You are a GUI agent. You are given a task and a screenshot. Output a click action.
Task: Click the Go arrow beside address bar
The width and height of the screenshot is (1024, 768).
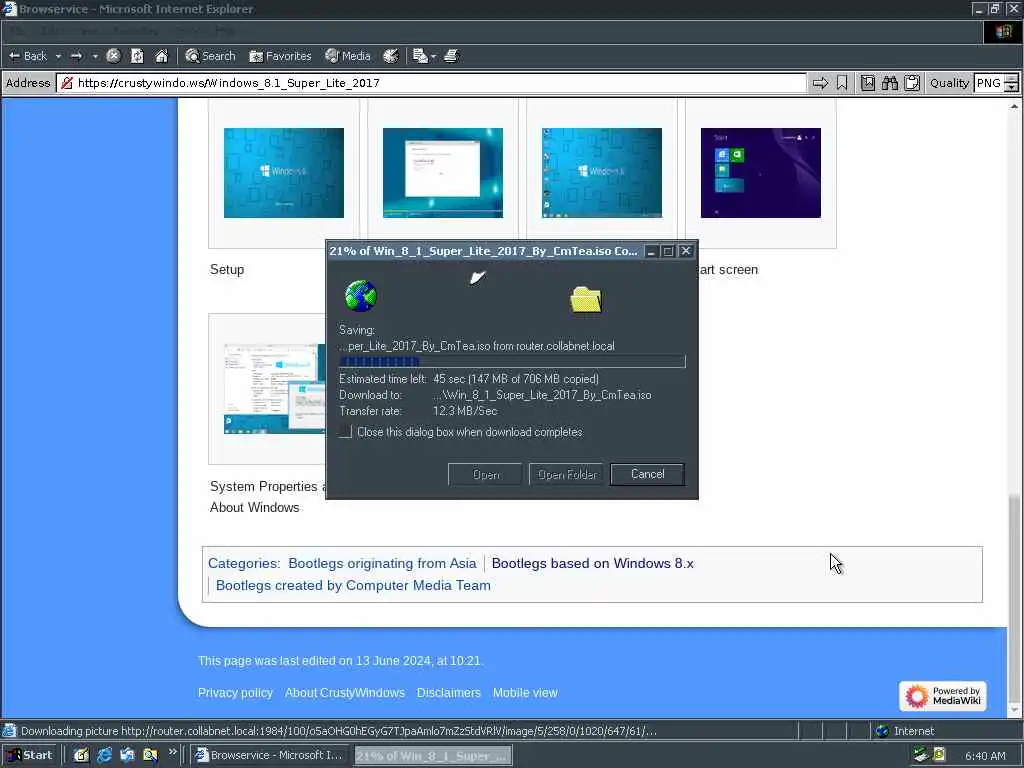coord(820,83)
